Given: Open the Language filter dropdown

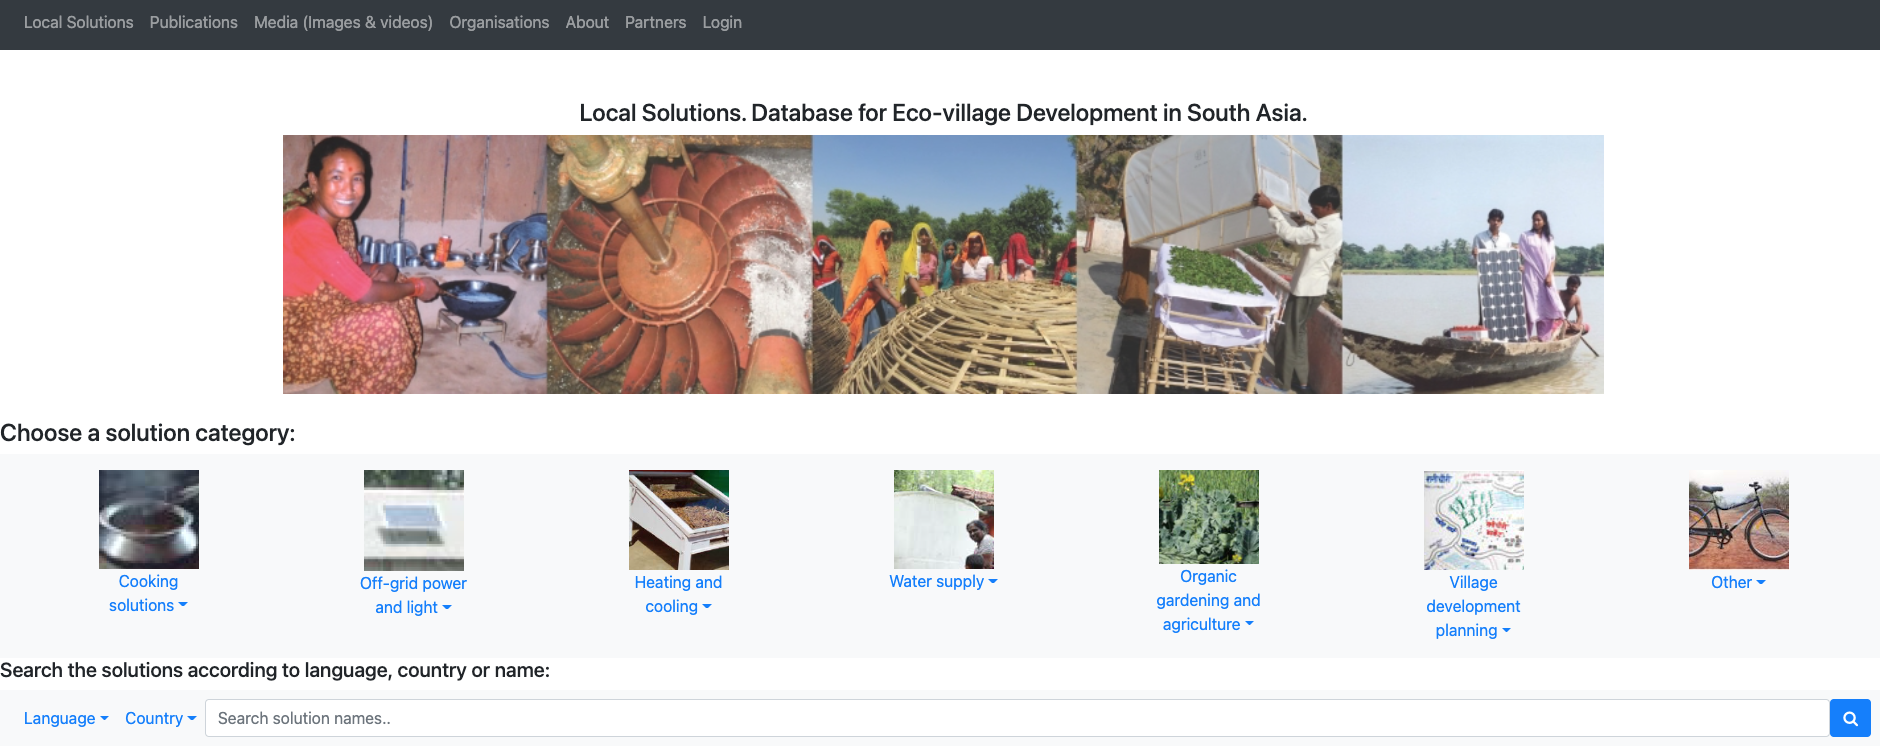Looking at the screenshot, I should click(x=66, y=718).
